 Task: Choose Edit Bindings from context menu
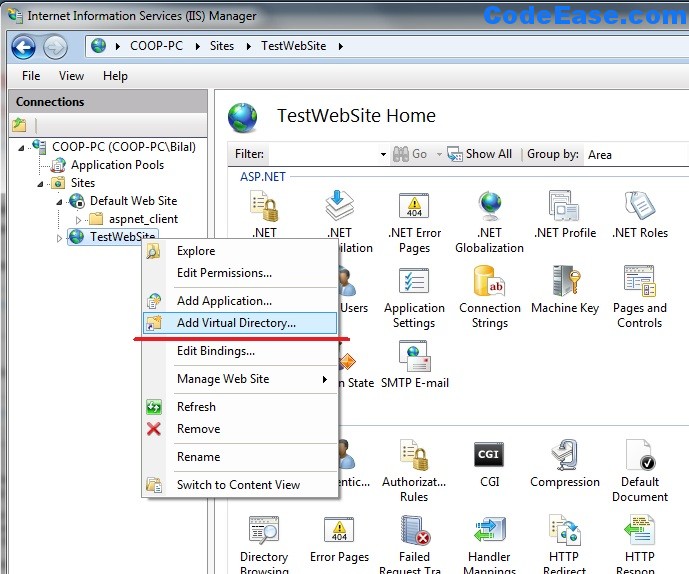click(x=240, y=351)
